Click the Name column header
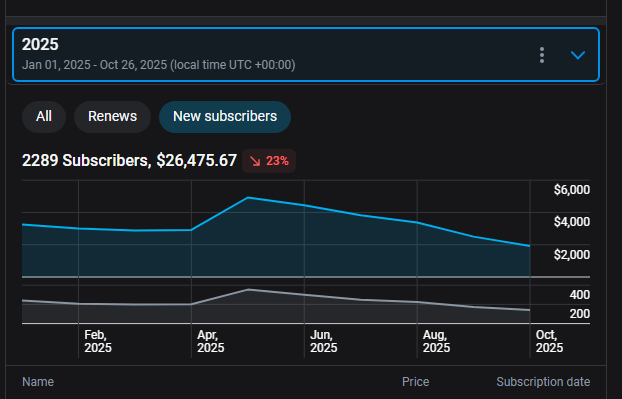This screenshot has height=399, width=622. pos(38,382)
